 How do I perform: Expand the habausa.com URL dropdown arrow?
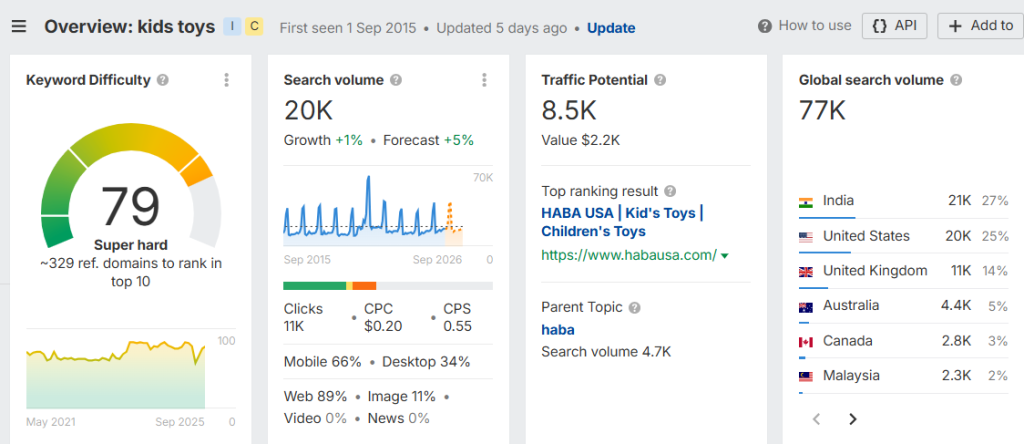pyautogui.click(x=725, y=256)
